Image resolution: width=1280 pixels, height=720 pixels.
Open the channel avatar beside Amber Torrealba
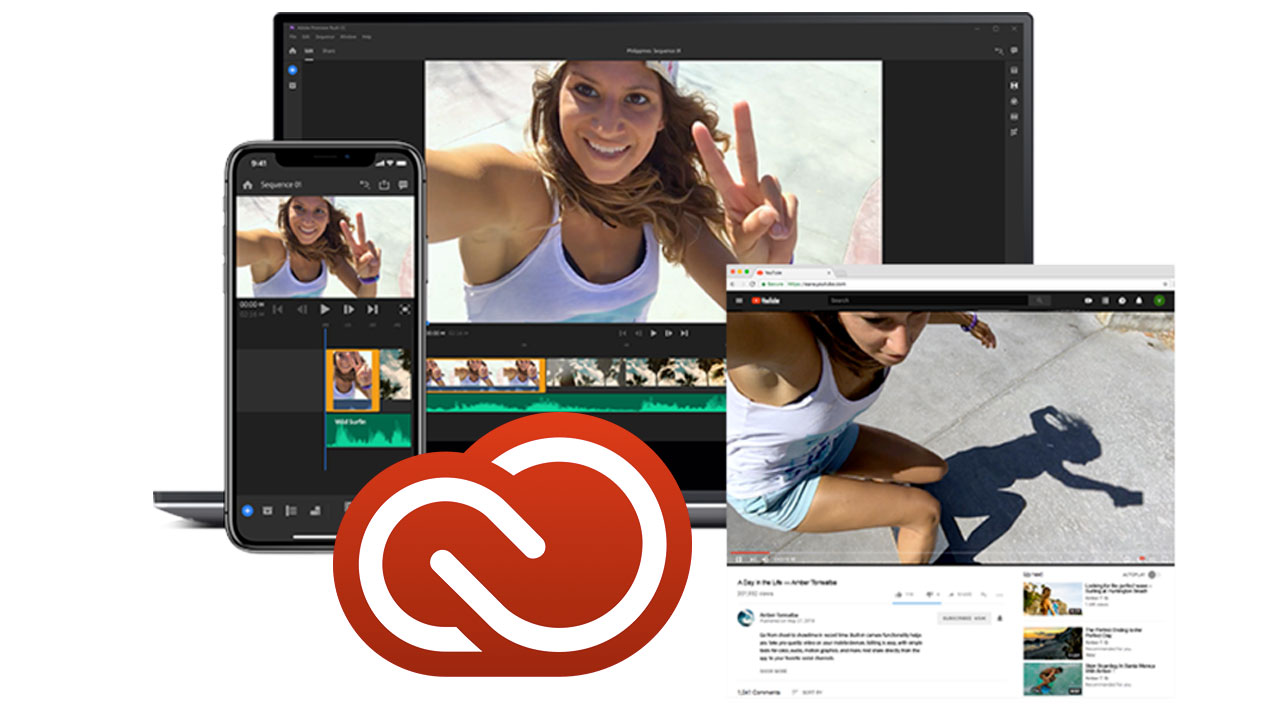[745, 619]
